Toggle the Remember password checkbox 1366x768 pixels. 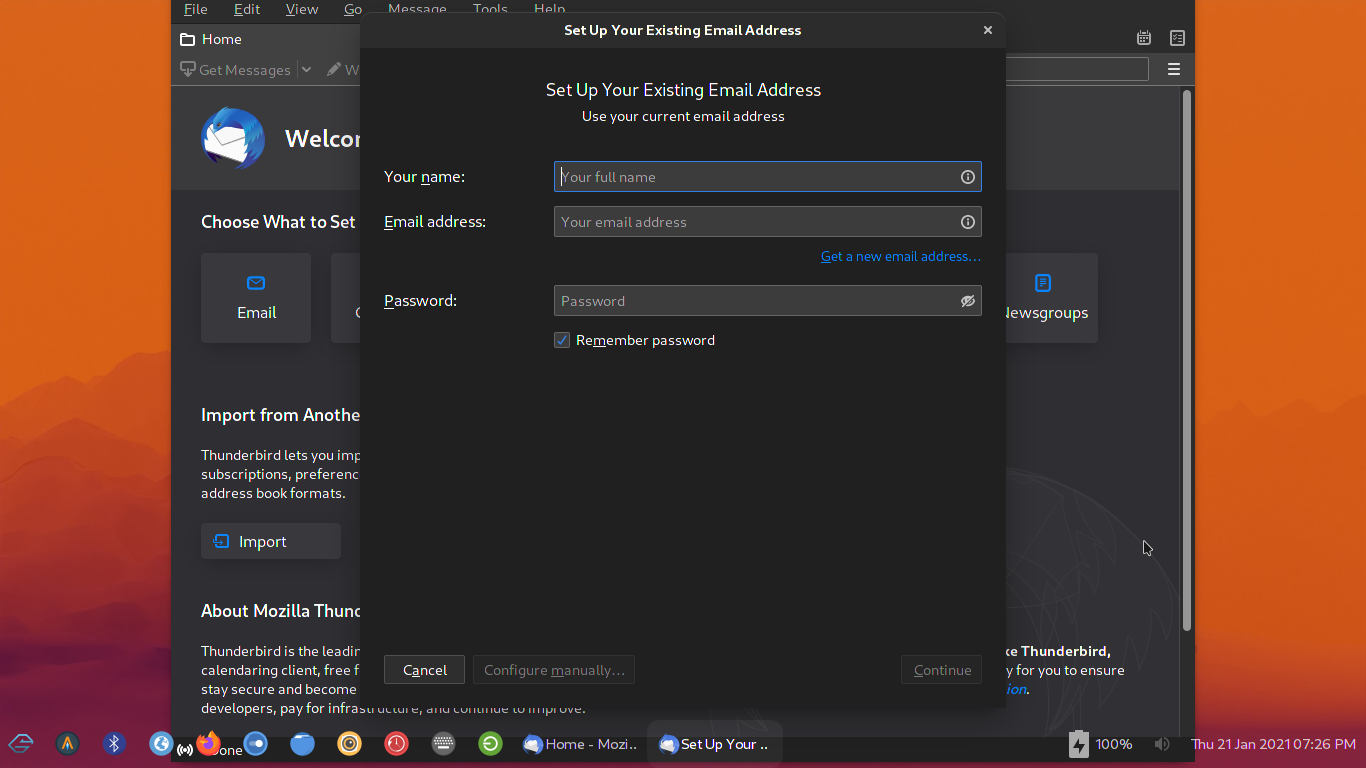pos(562,340)
